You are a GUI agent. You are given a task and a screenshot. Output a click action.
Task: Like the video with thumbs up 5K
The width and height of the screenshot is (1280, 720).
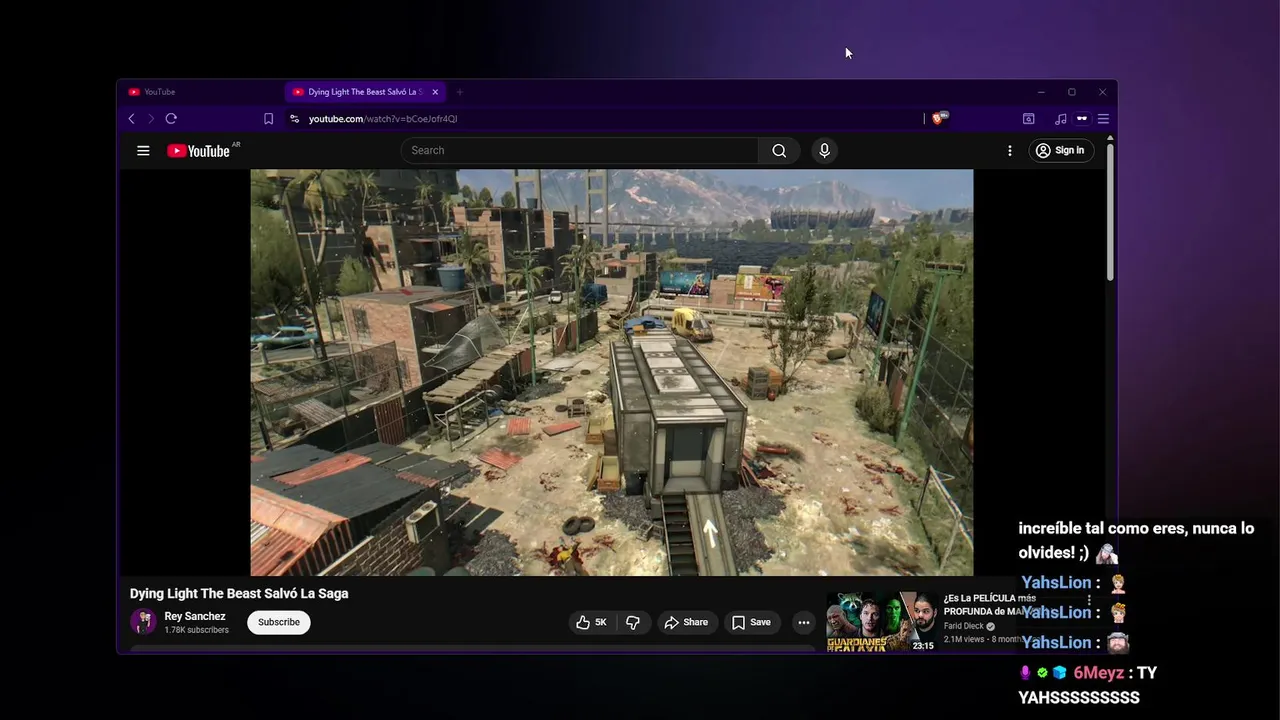coord(591,622)
